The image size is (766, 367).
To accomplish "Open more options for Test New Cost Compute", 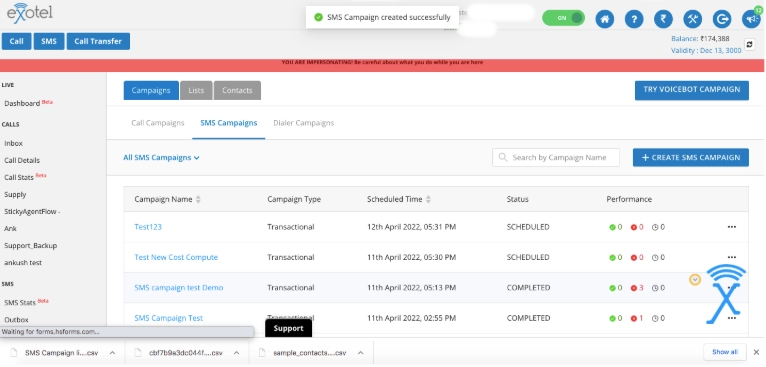I will (x=731, y=257).
